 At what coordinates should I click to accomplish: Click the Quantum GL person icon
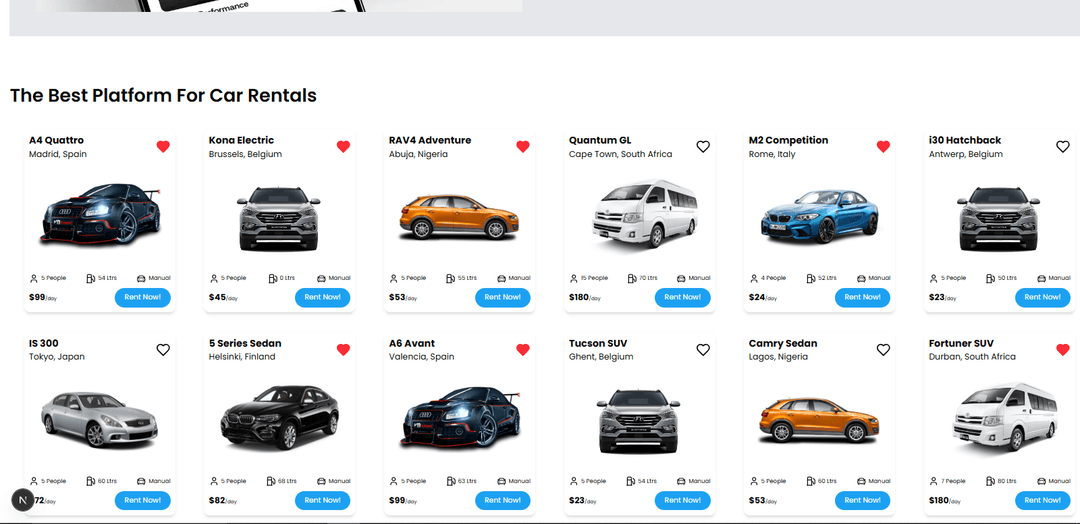[x=574, y=278]
